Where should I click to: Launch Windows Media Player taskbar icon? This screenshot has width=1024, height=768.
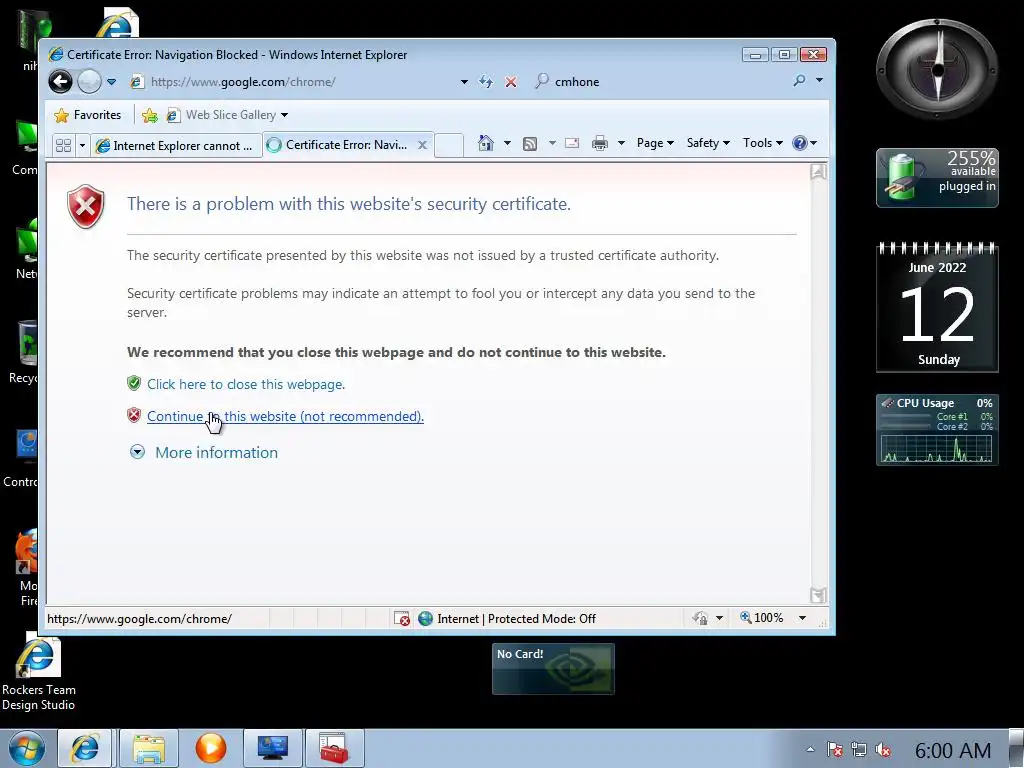211,748
